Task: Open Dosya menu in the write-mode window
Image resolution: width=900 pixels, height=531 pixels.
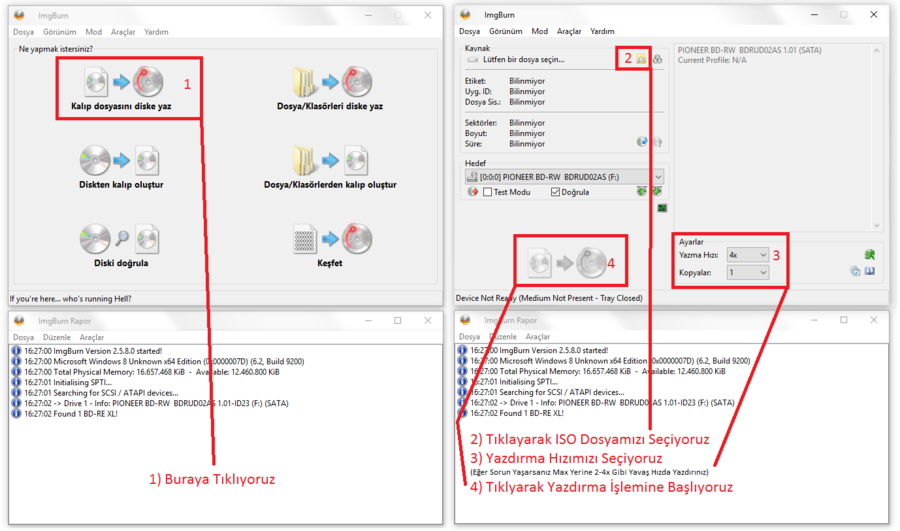Action: point(470,32)
